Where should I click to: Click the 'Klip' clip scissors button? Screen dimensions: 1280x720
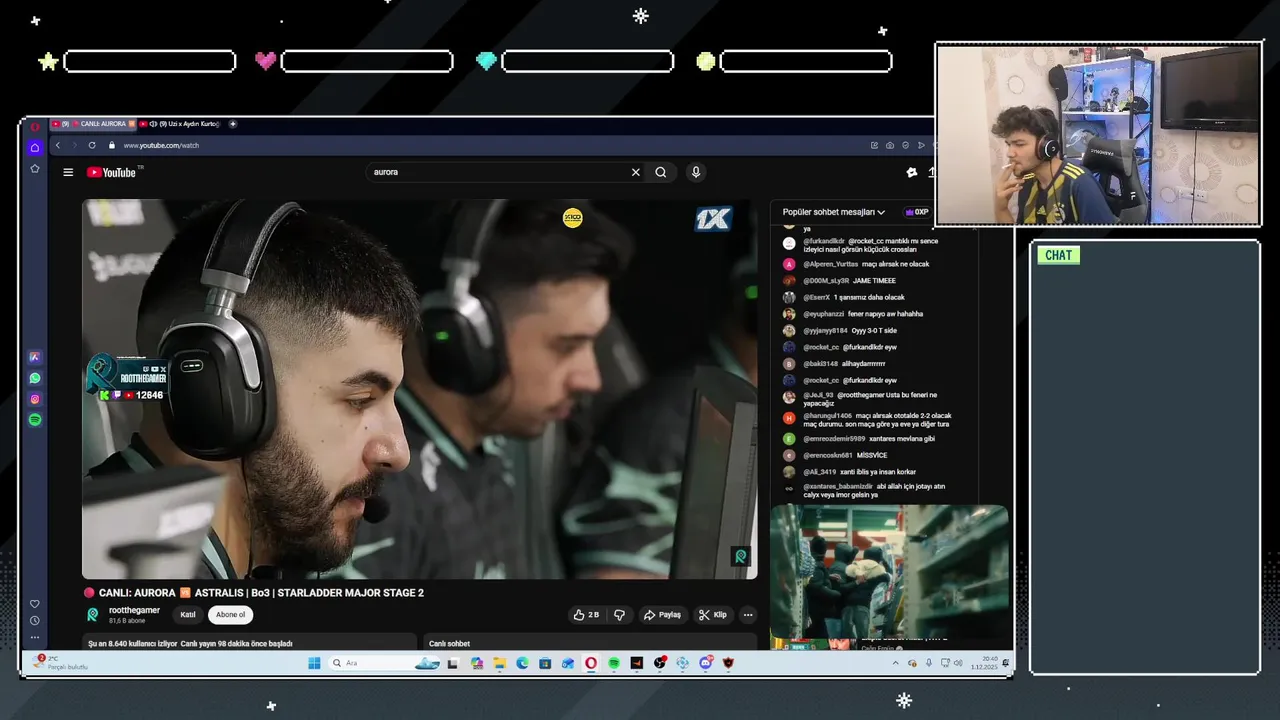pos(713,615)
